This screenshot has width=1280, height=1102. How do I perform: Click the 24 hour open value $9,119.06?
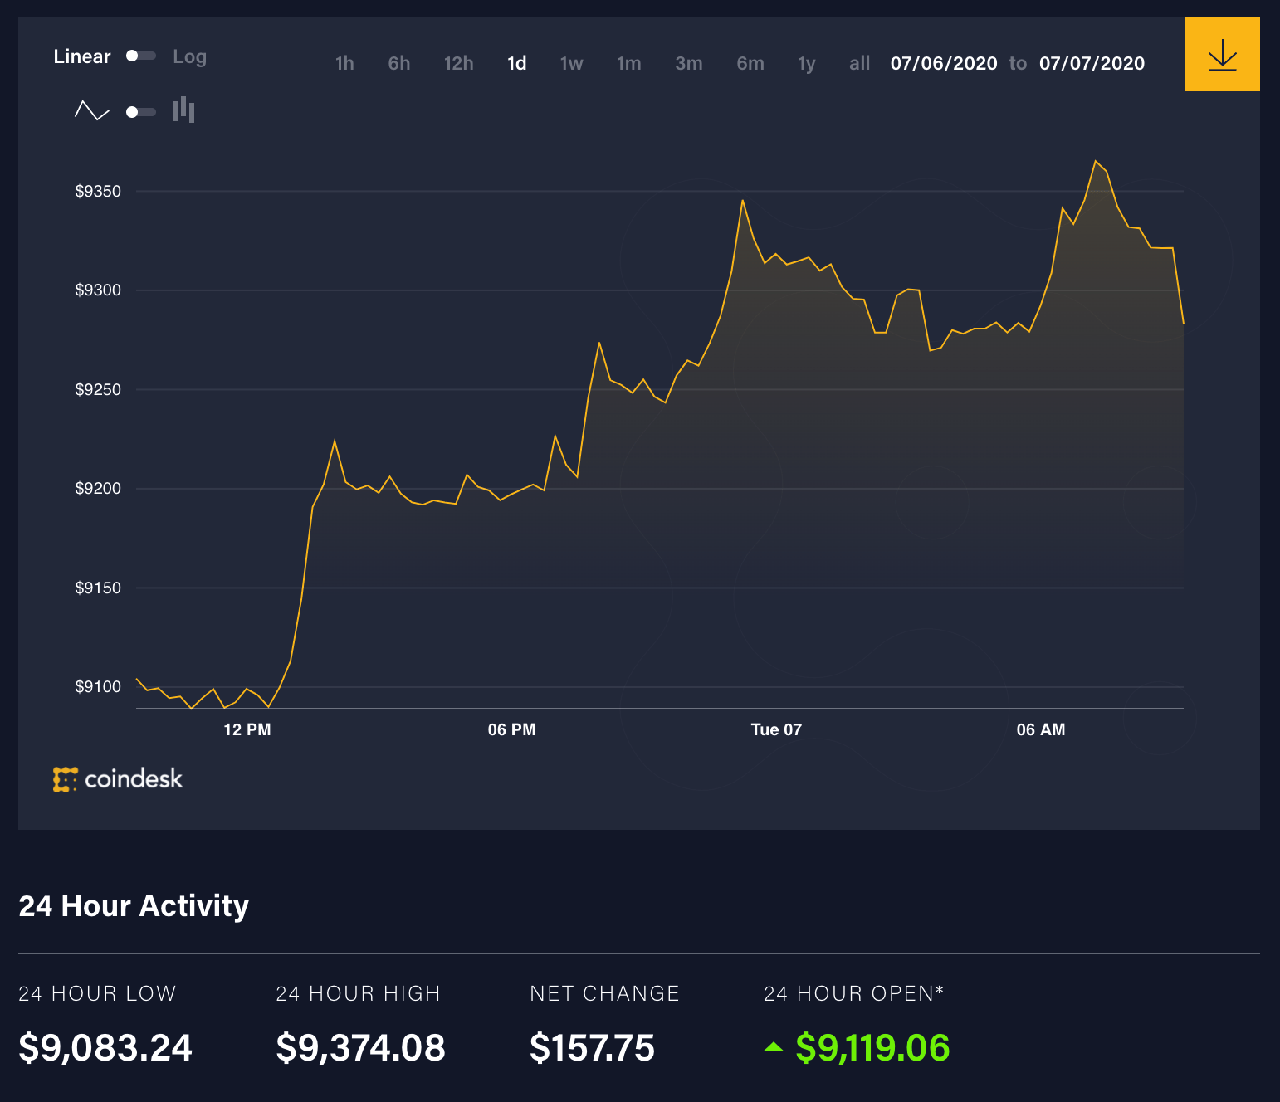click(x=873, y=1048)
